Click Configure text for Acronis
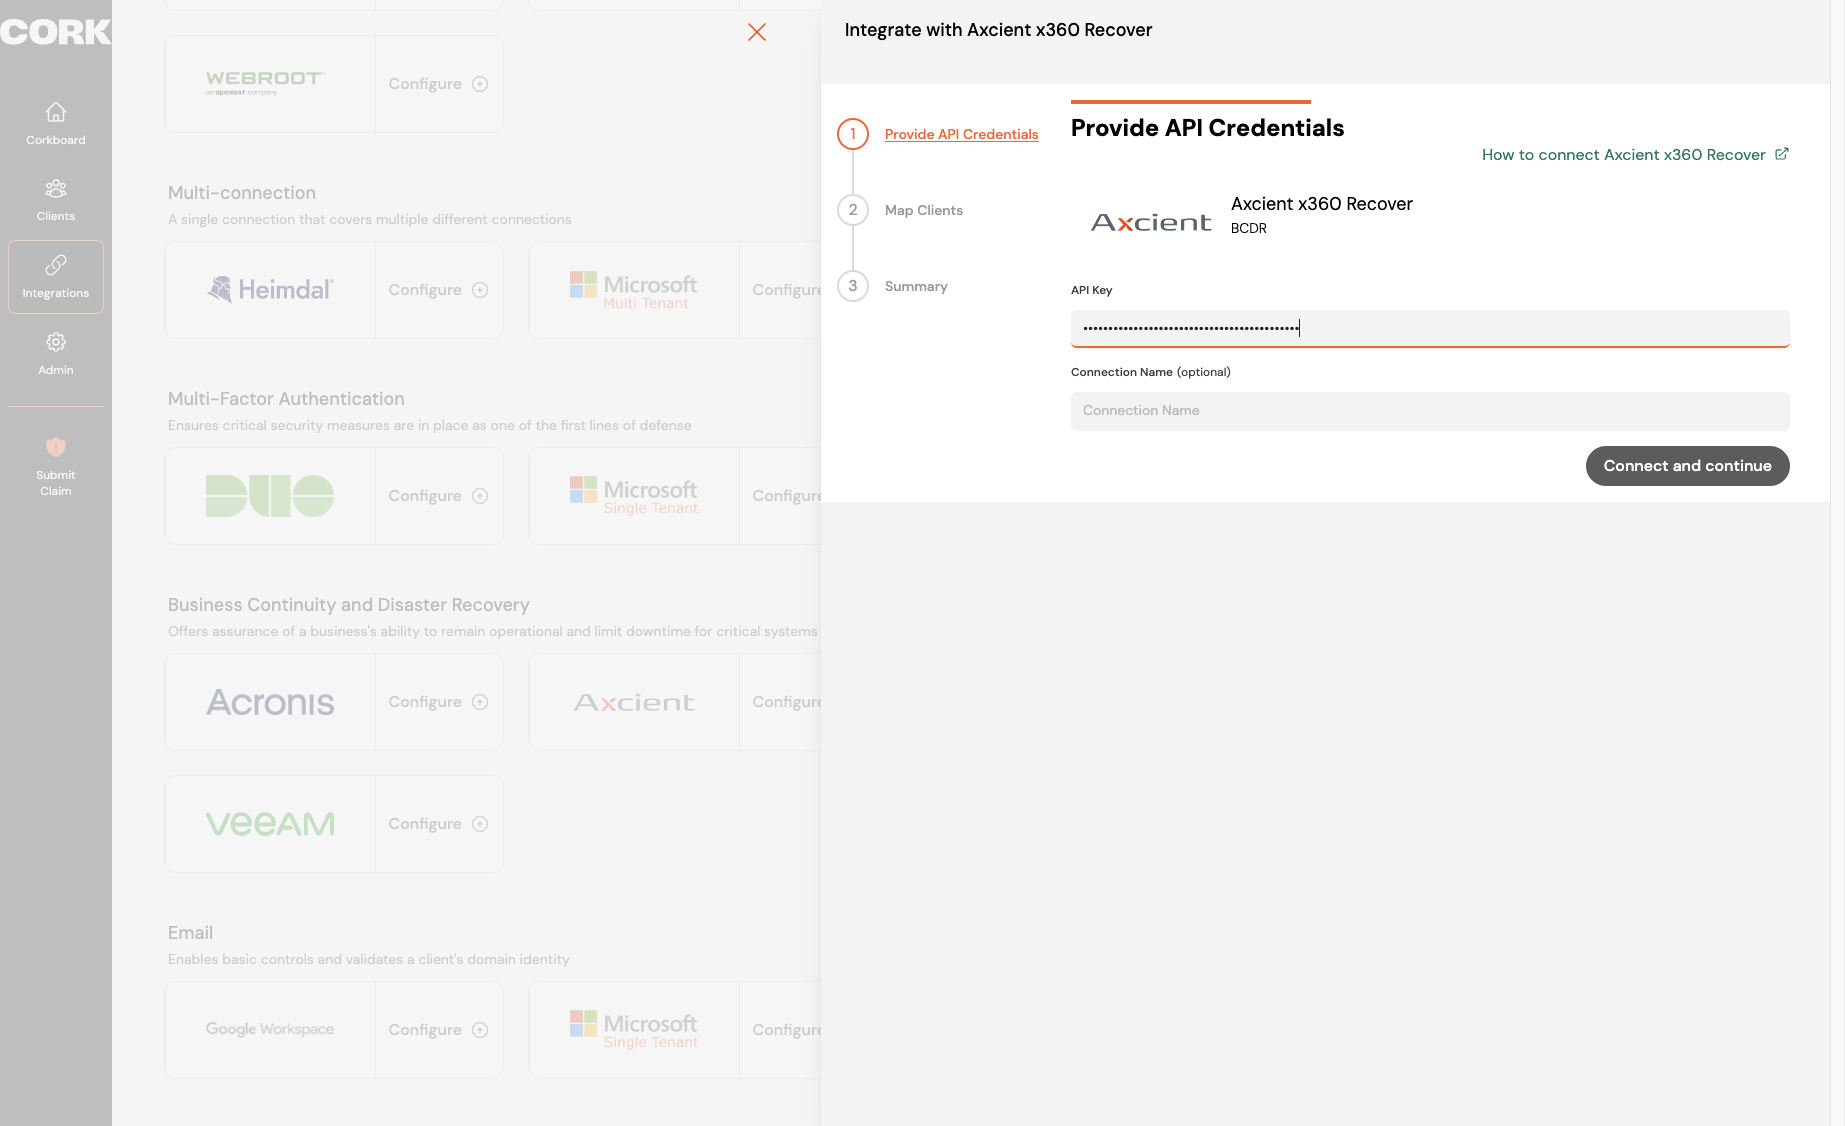Screen dimensions: 1845x1126 [425, 702]
